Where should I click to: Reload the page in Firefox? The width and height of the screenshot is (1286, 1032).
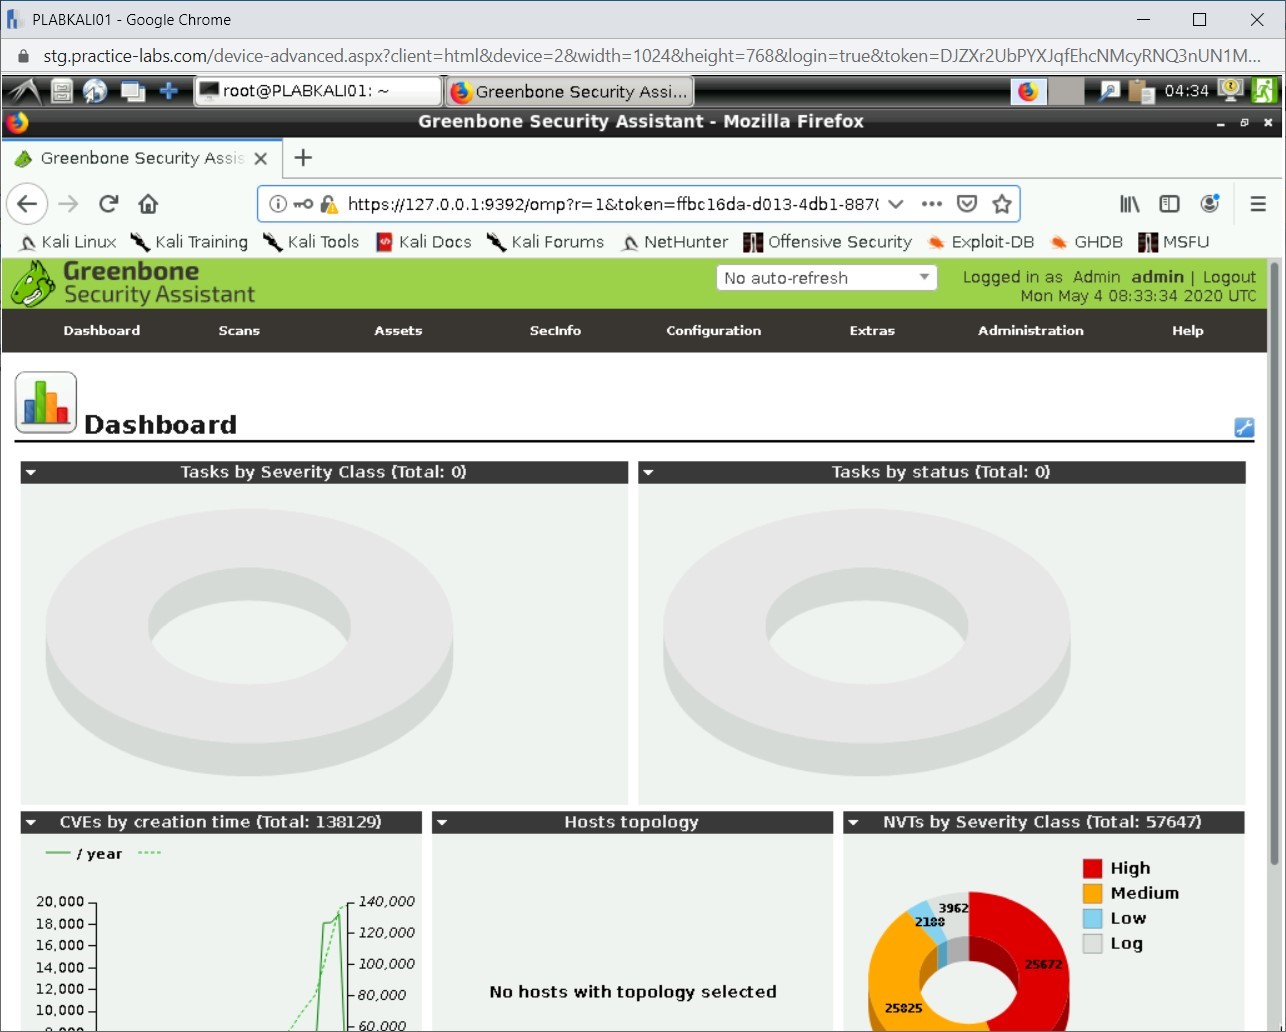(x=109, y=204)
